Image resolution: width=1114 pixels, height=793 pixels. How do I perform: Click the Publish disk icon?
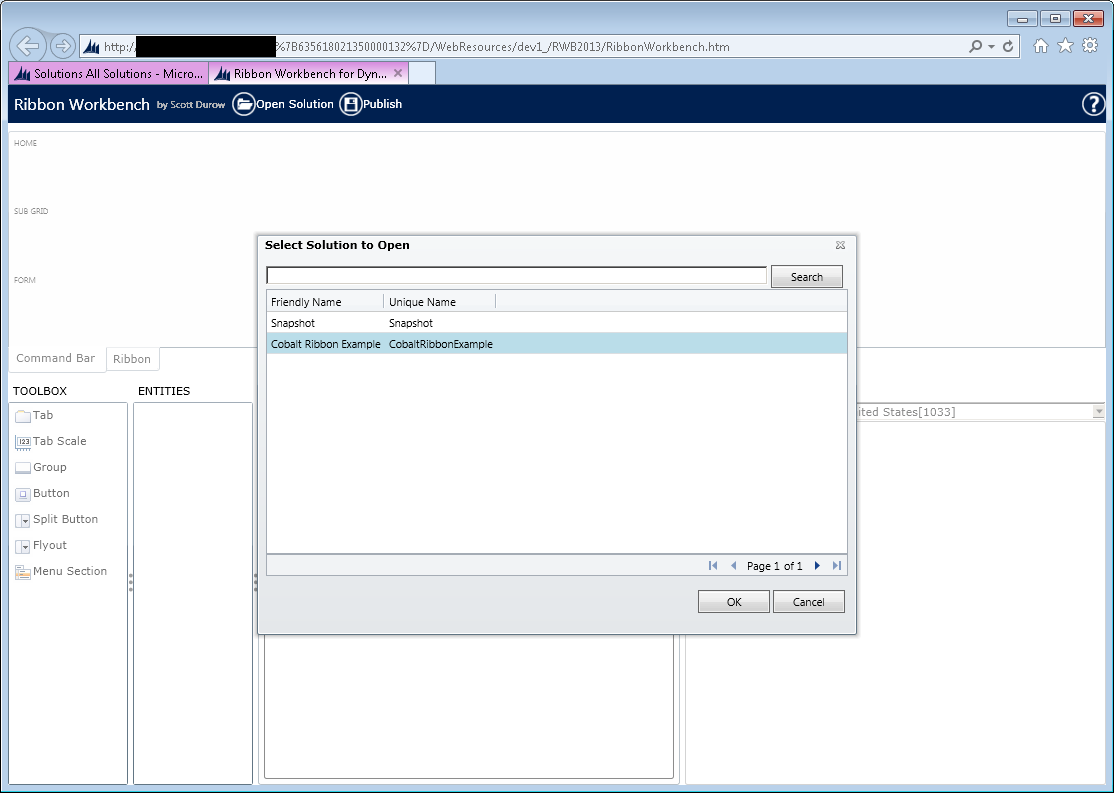[x=350, y=104]
